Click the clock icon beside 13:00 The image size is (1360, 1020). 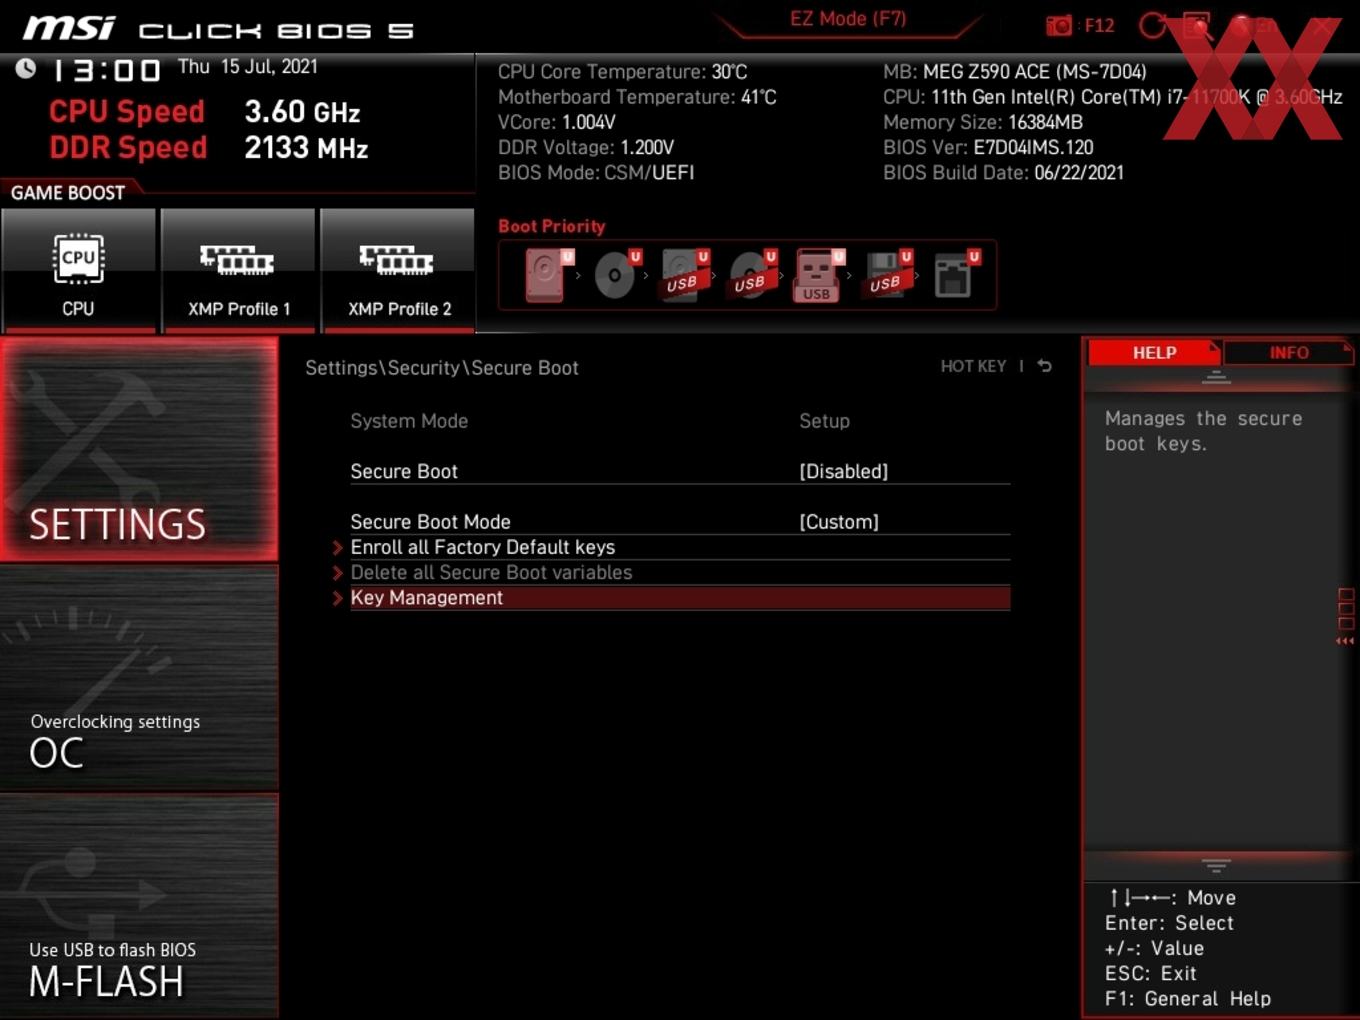tap(25, 68)
